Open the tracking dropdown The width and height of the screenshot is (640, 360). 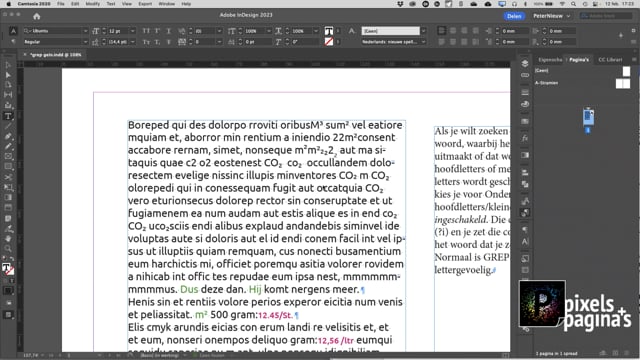click(x=219, y=42)
